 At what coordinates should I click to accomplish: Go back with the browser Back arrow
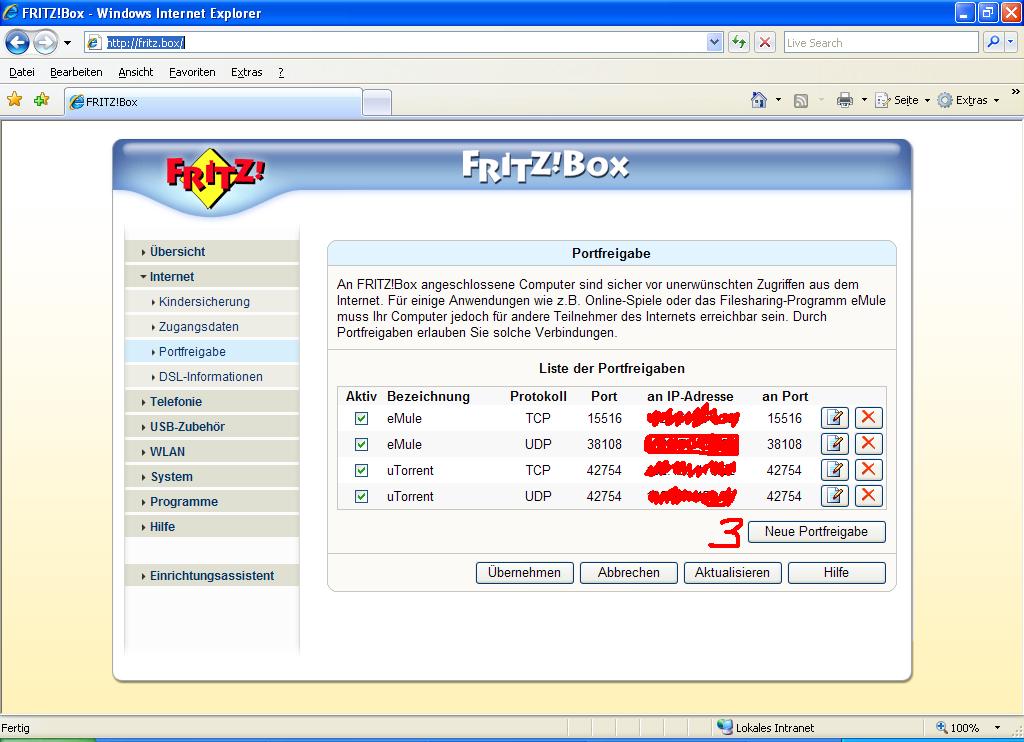[18, 43]
